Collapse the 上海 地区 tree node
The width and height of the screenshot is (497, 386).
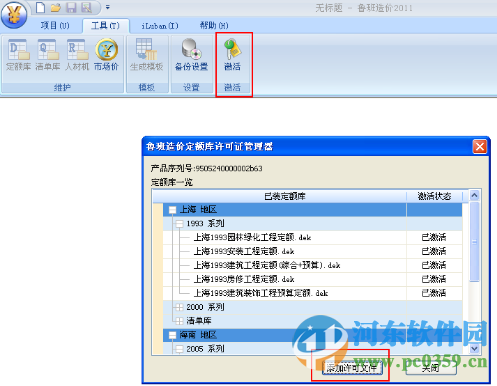point(172,210)
